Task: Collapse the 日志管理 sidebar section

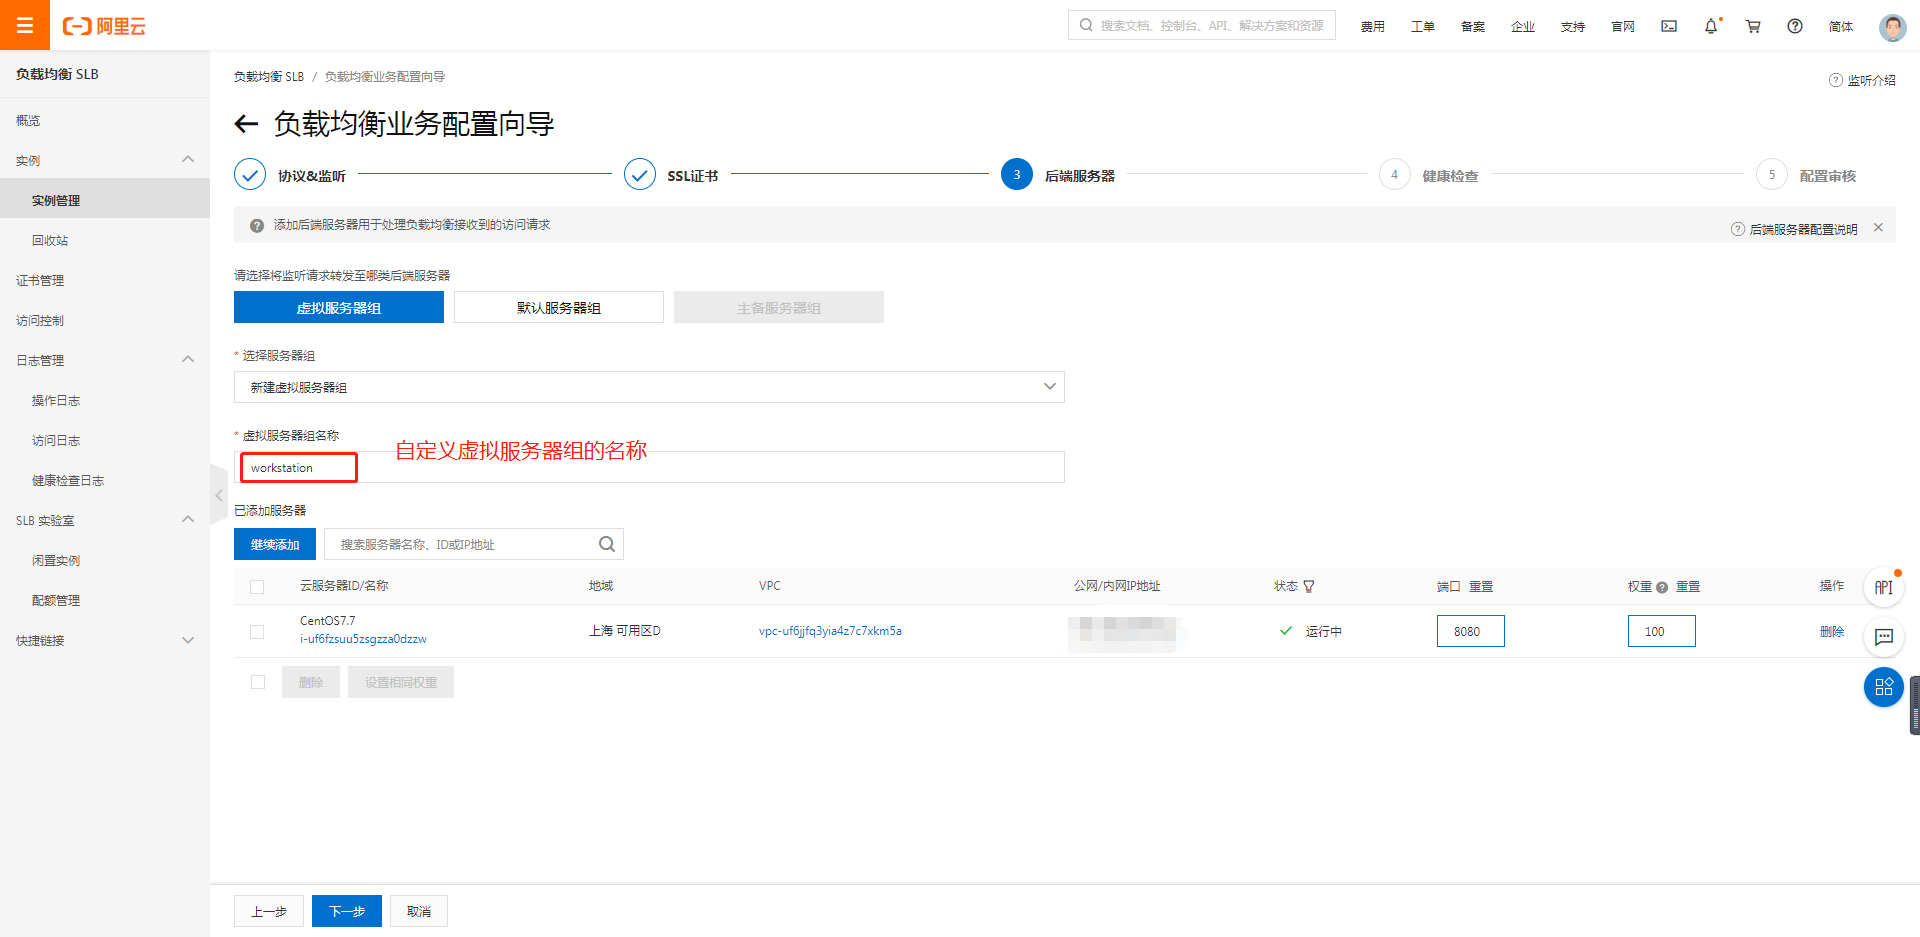Action: [188, 360]
